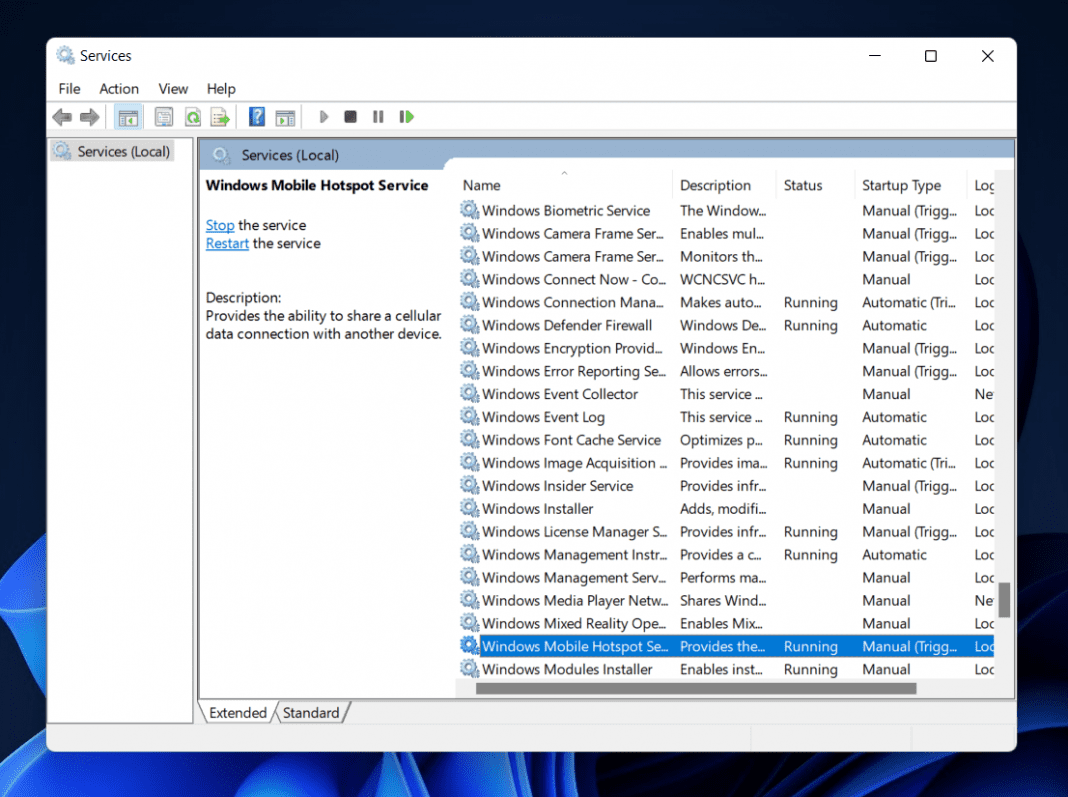Click the Export List toolbar icon
The image size is (1068, 797).
pyautogui.click(x=219, y=117)
